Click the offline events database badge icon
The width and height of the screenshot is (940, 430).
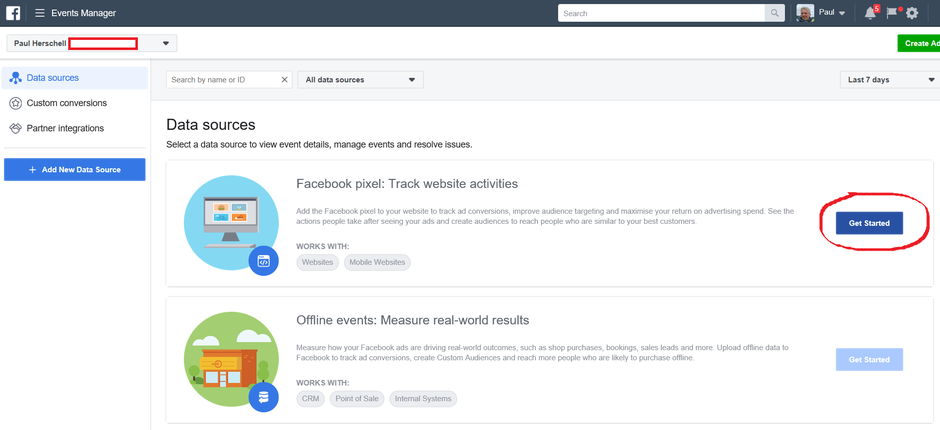[x=264, y=397]
